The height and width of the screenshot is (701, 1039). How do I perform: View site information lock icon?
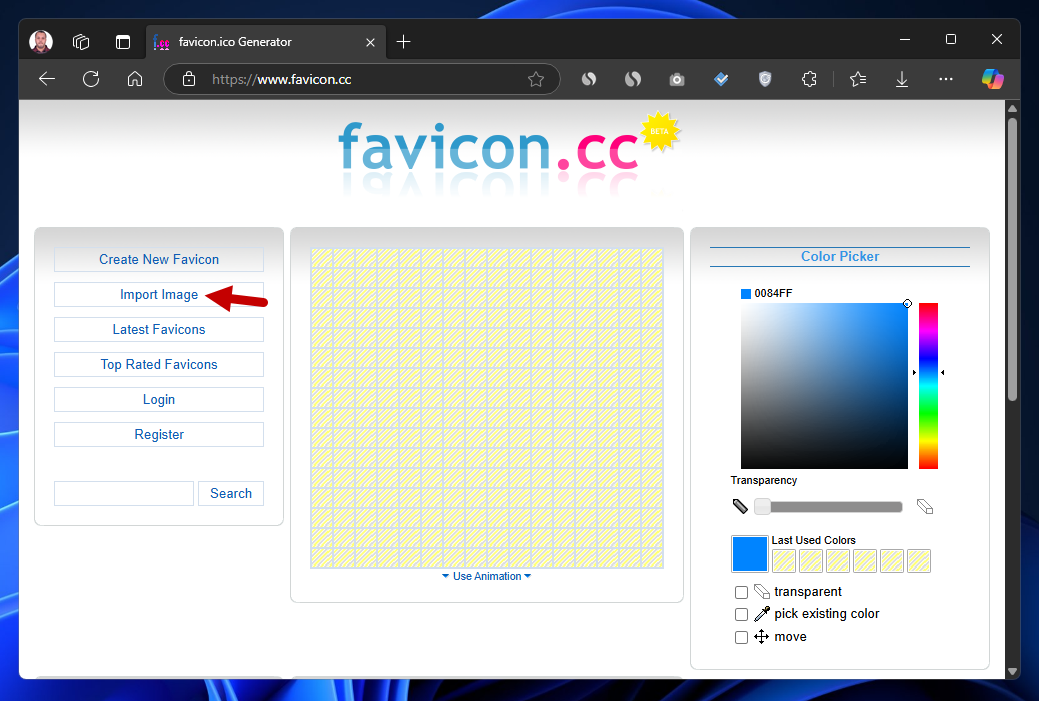point(189,80)
